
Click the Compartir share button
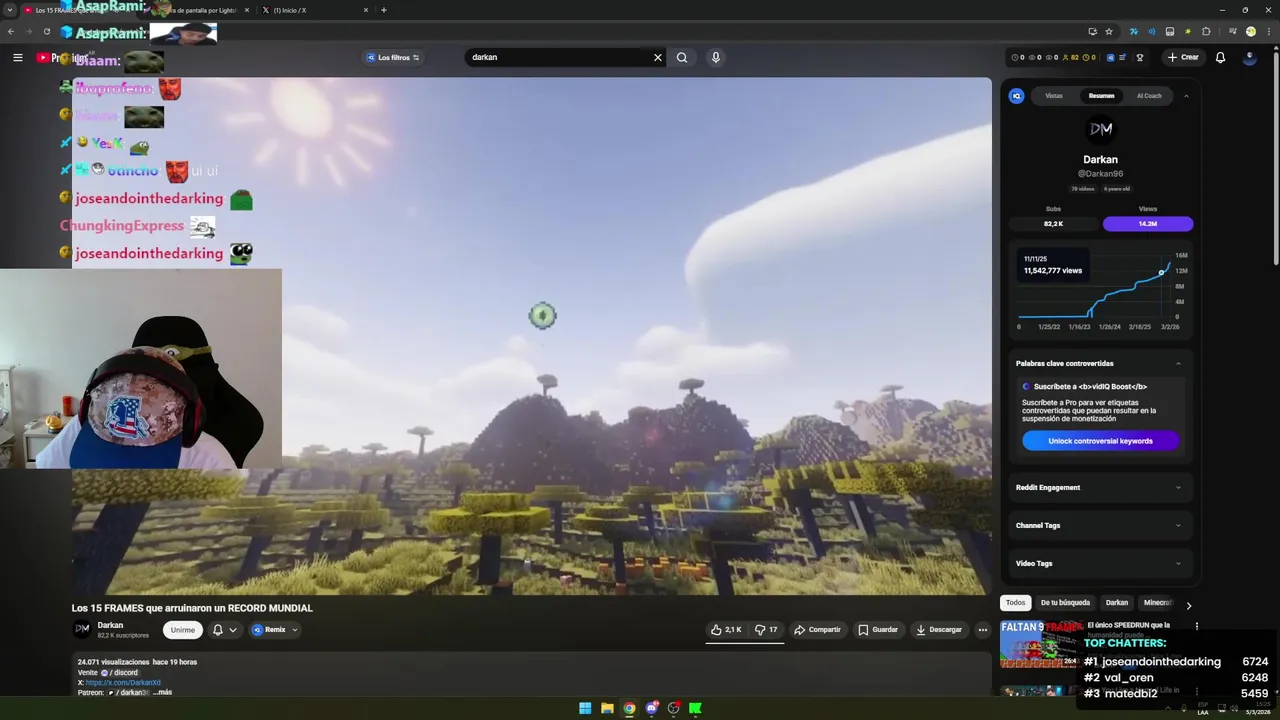pyautogui.click(x=817, y=630)
